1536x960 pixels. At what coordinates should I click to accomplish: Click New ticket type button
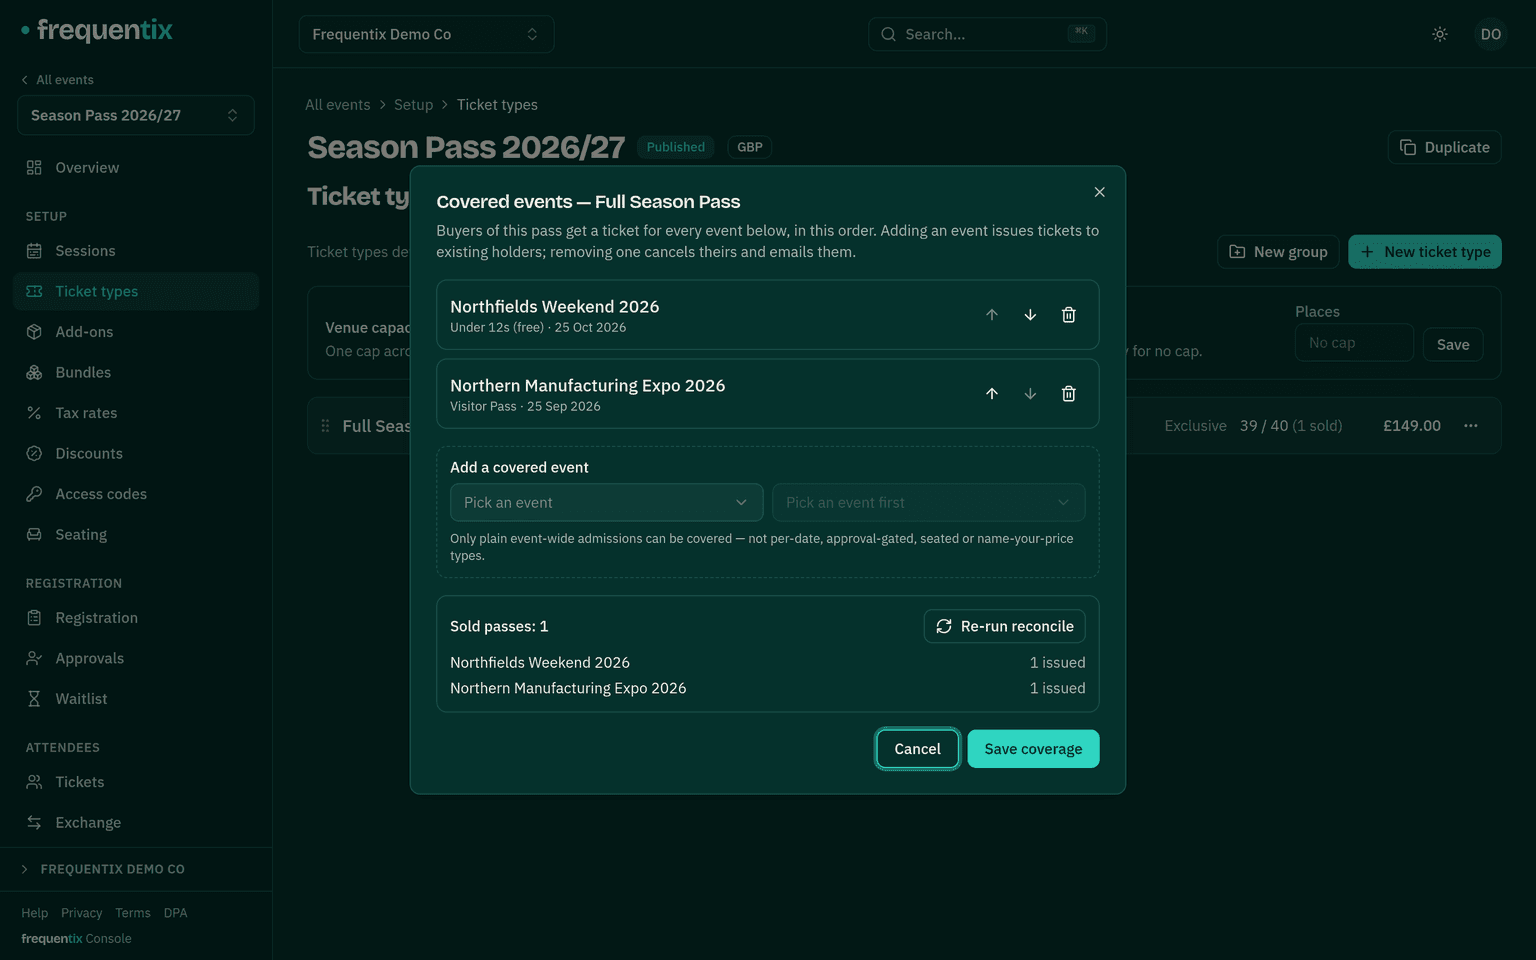click(x=1425, y=252)
